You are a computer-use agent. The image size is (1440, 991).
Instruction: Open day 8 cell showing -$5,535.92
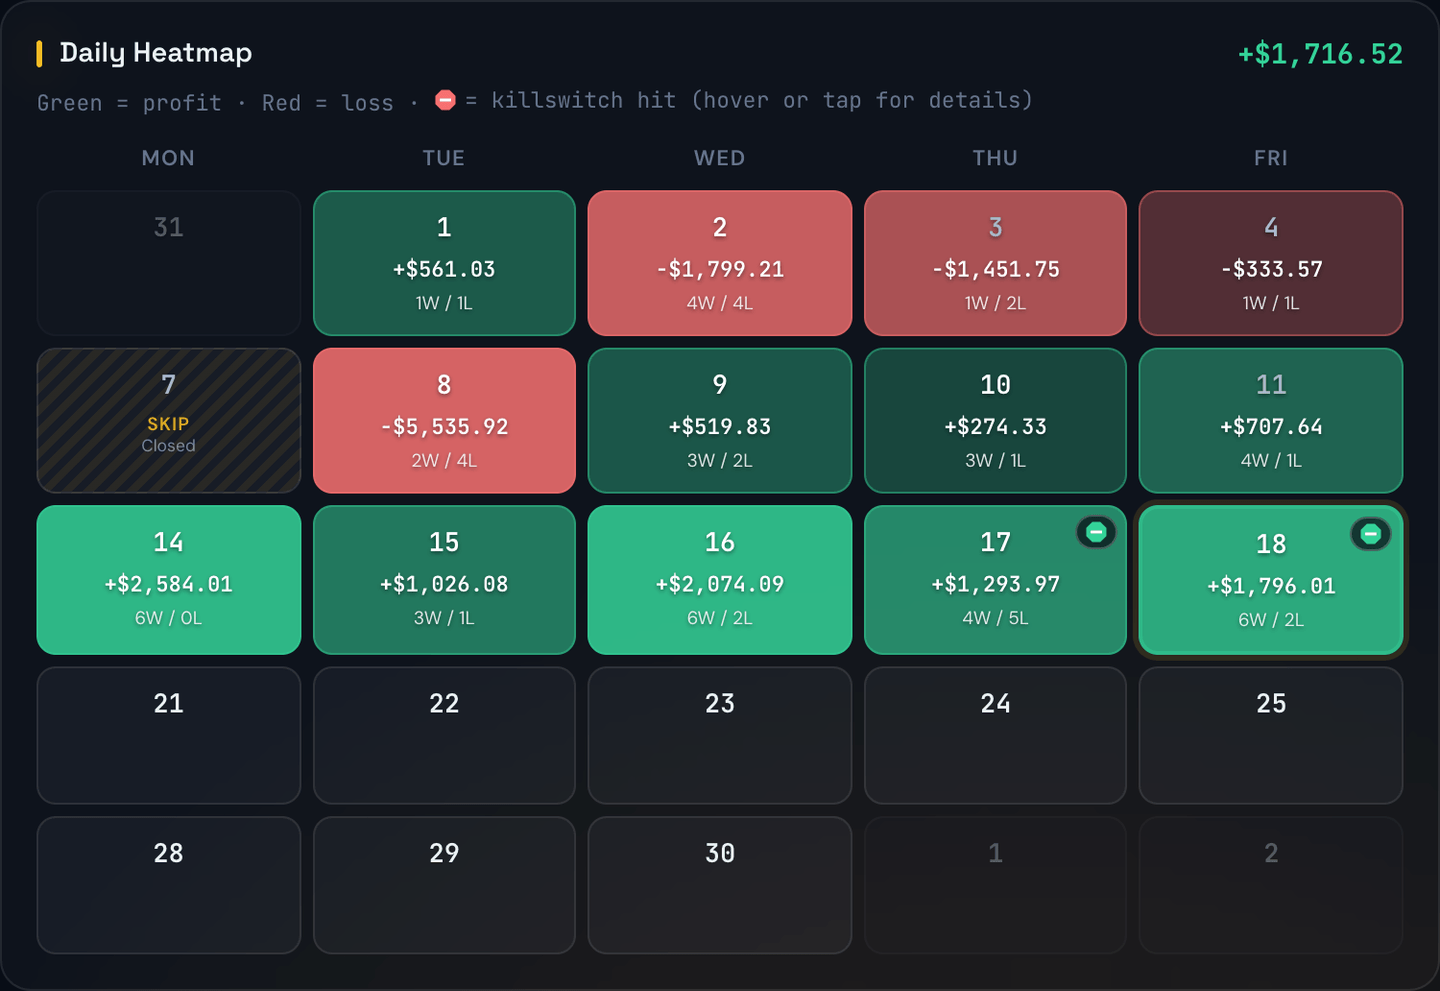(444, 420)
